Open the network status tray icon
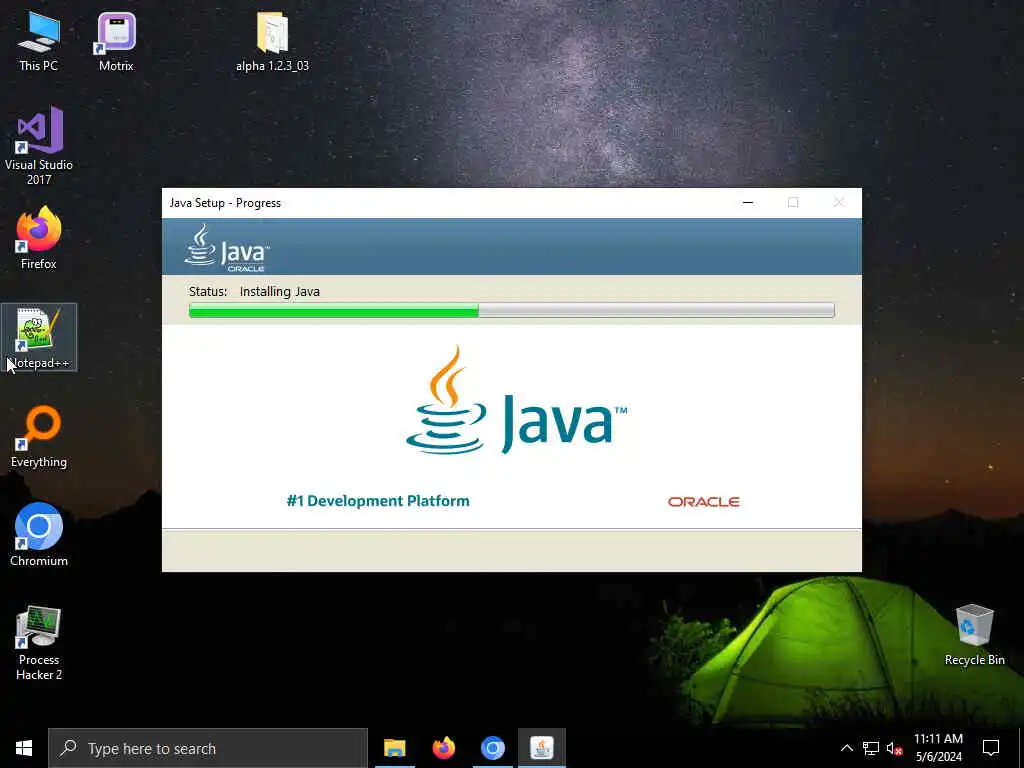 tap(871, 748)
